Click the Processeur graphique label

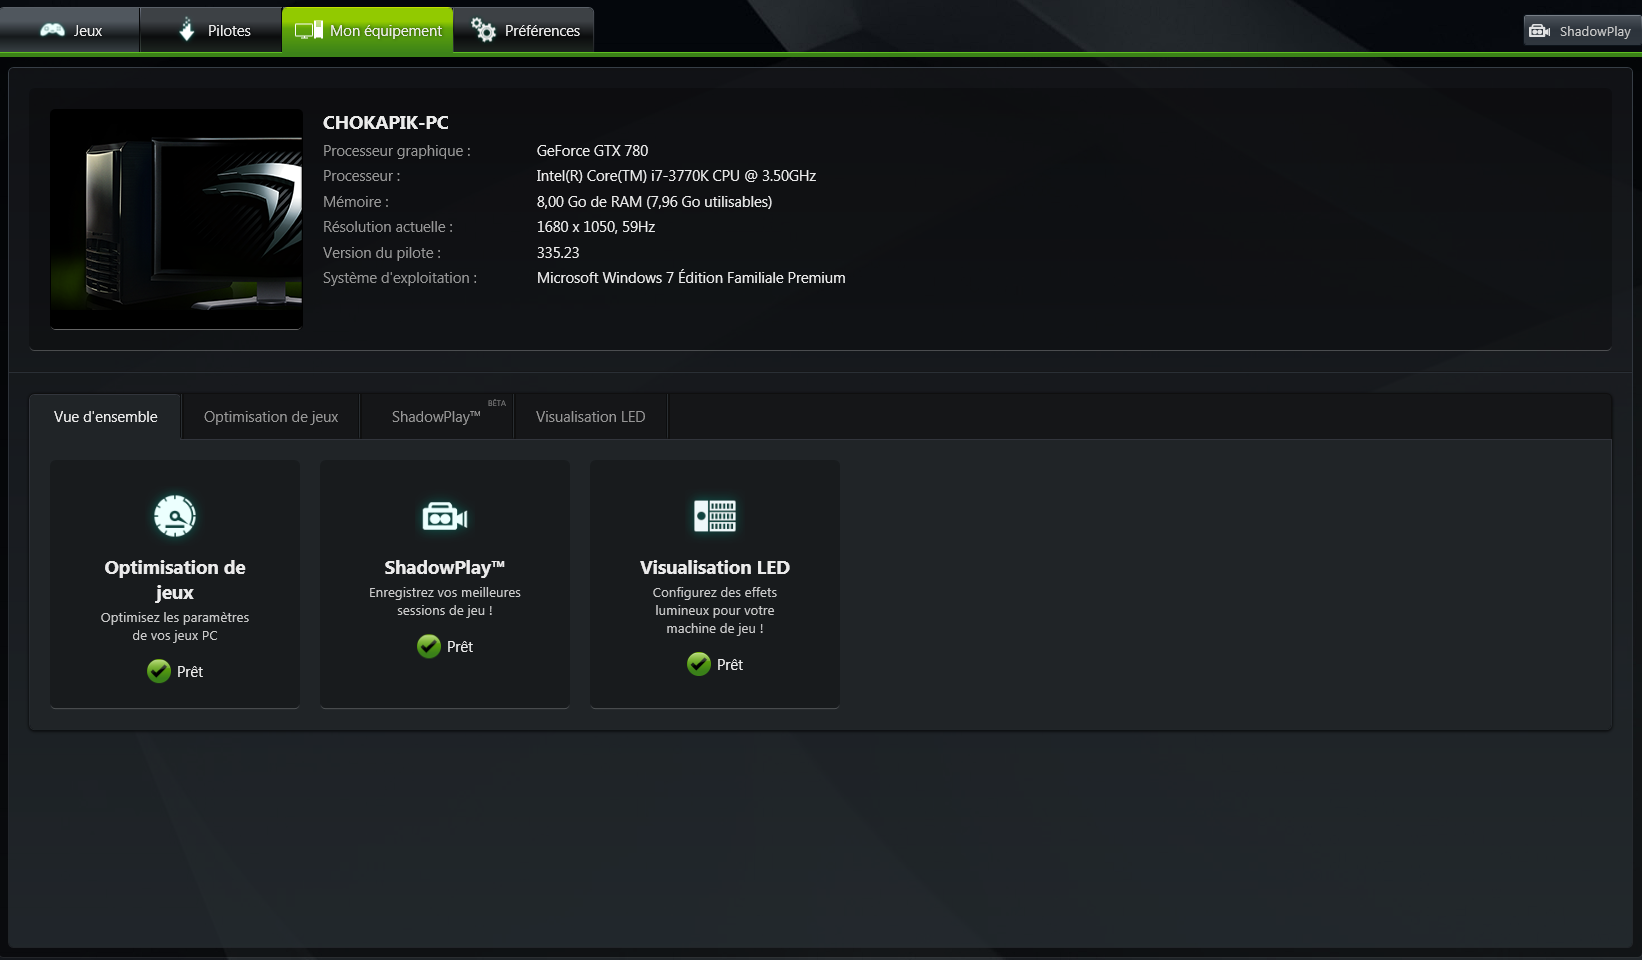[x=397, y=151]
